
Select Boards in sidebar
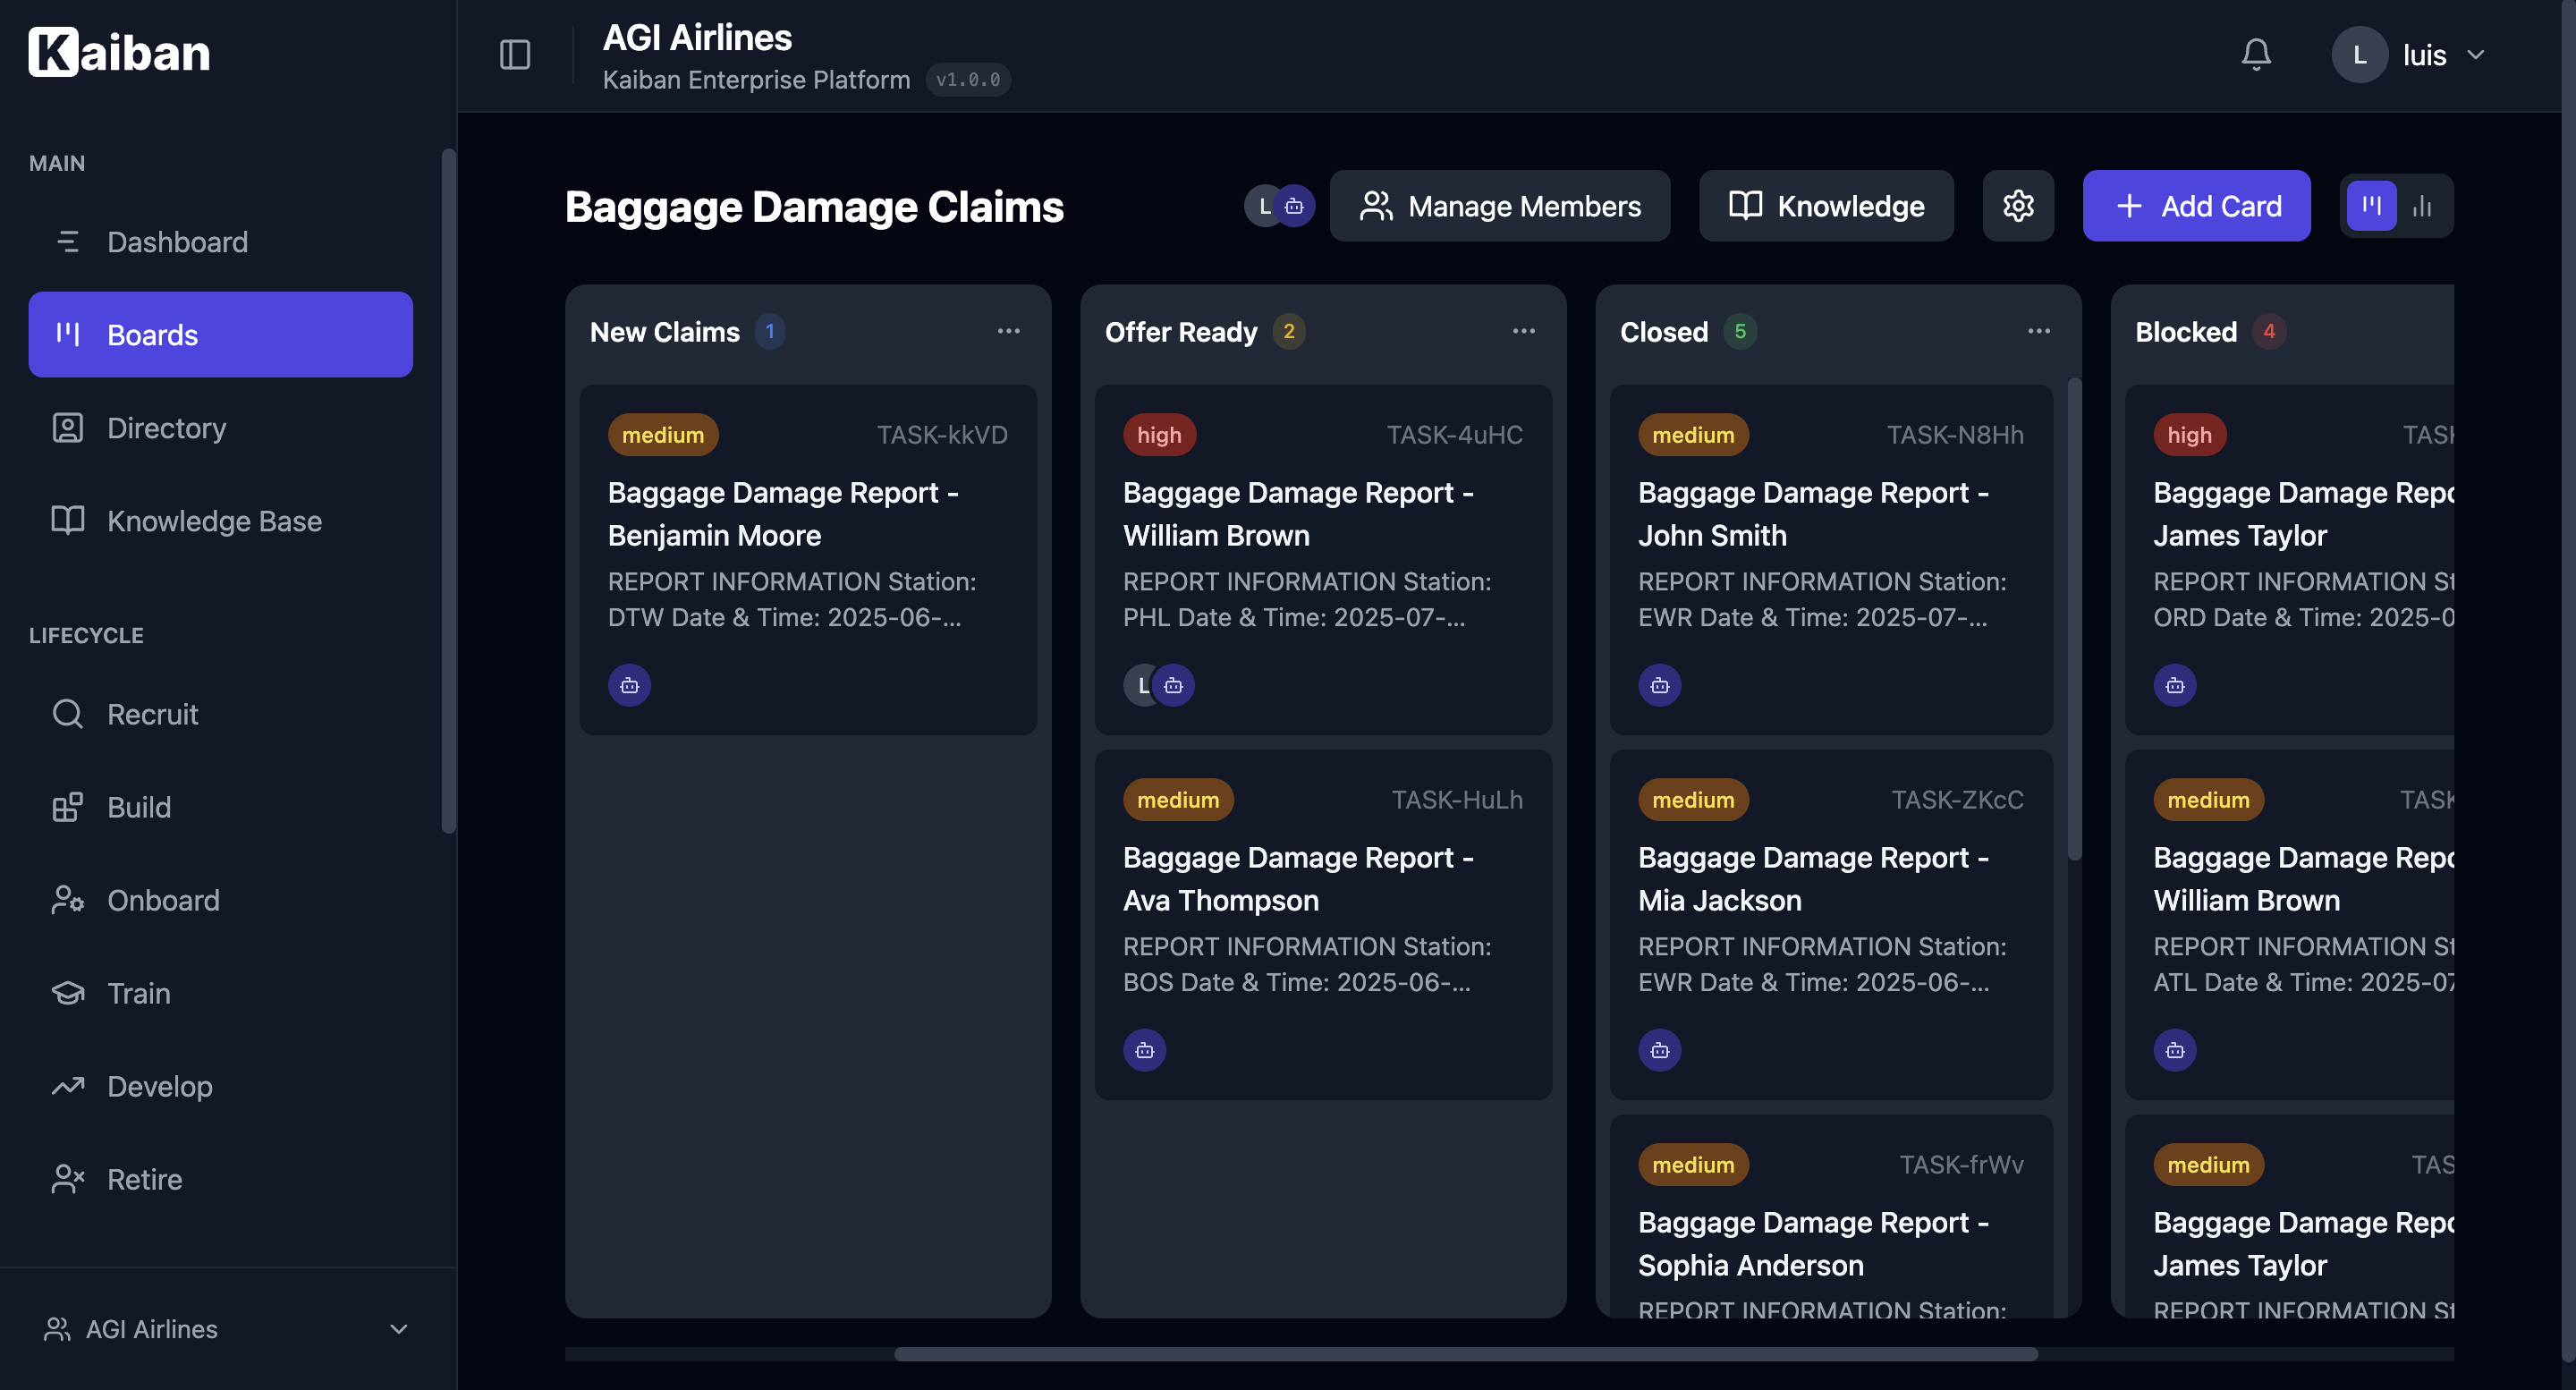coord(220,335)
